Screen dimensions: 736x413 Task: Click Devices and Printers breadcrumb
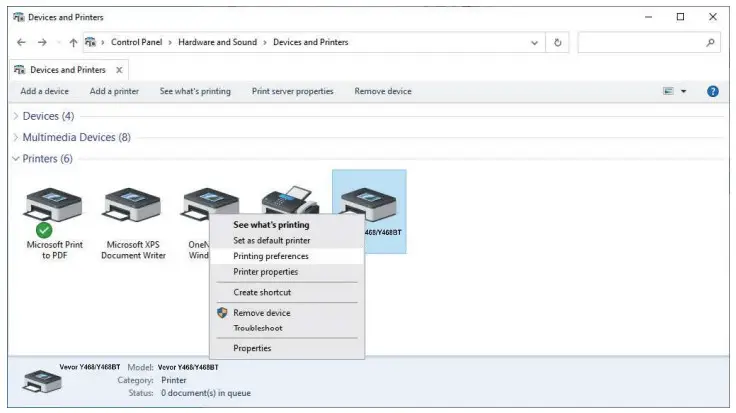coord(311,42)
